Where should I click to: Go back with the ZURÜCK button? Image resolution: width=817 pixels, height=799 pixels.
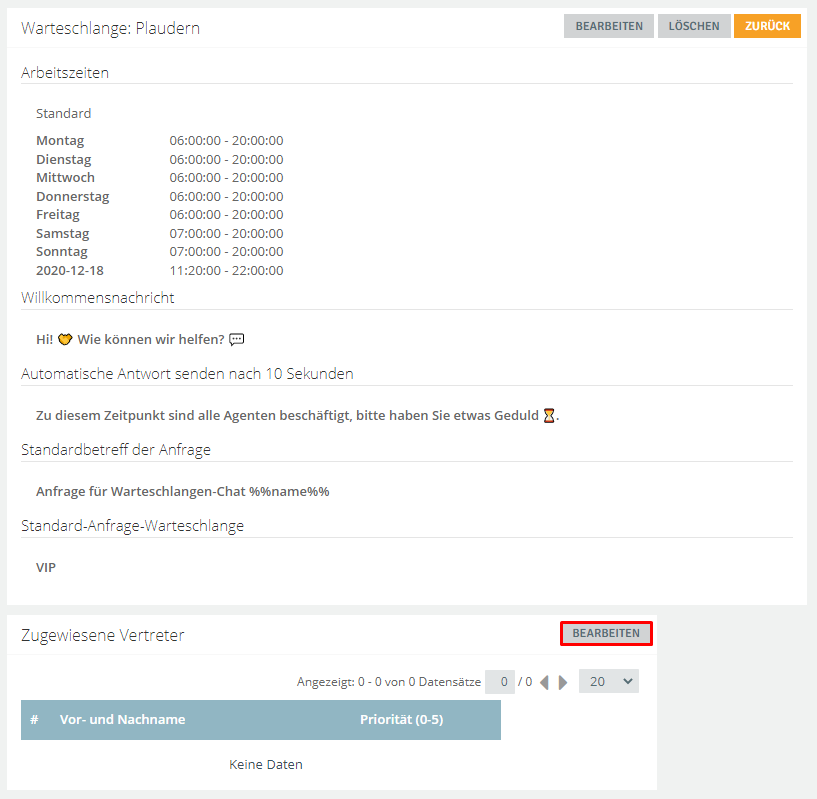pos(767,26)
